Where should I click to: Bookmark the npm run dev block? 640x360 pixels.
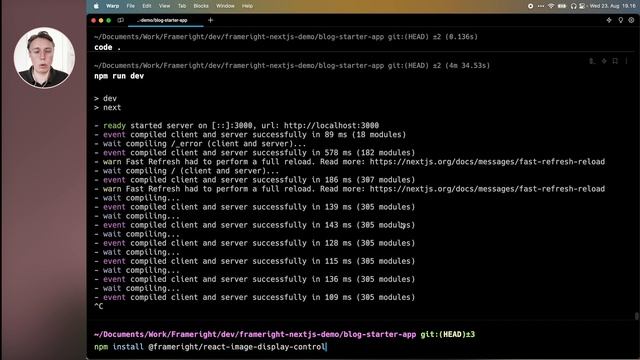point(615,61)
